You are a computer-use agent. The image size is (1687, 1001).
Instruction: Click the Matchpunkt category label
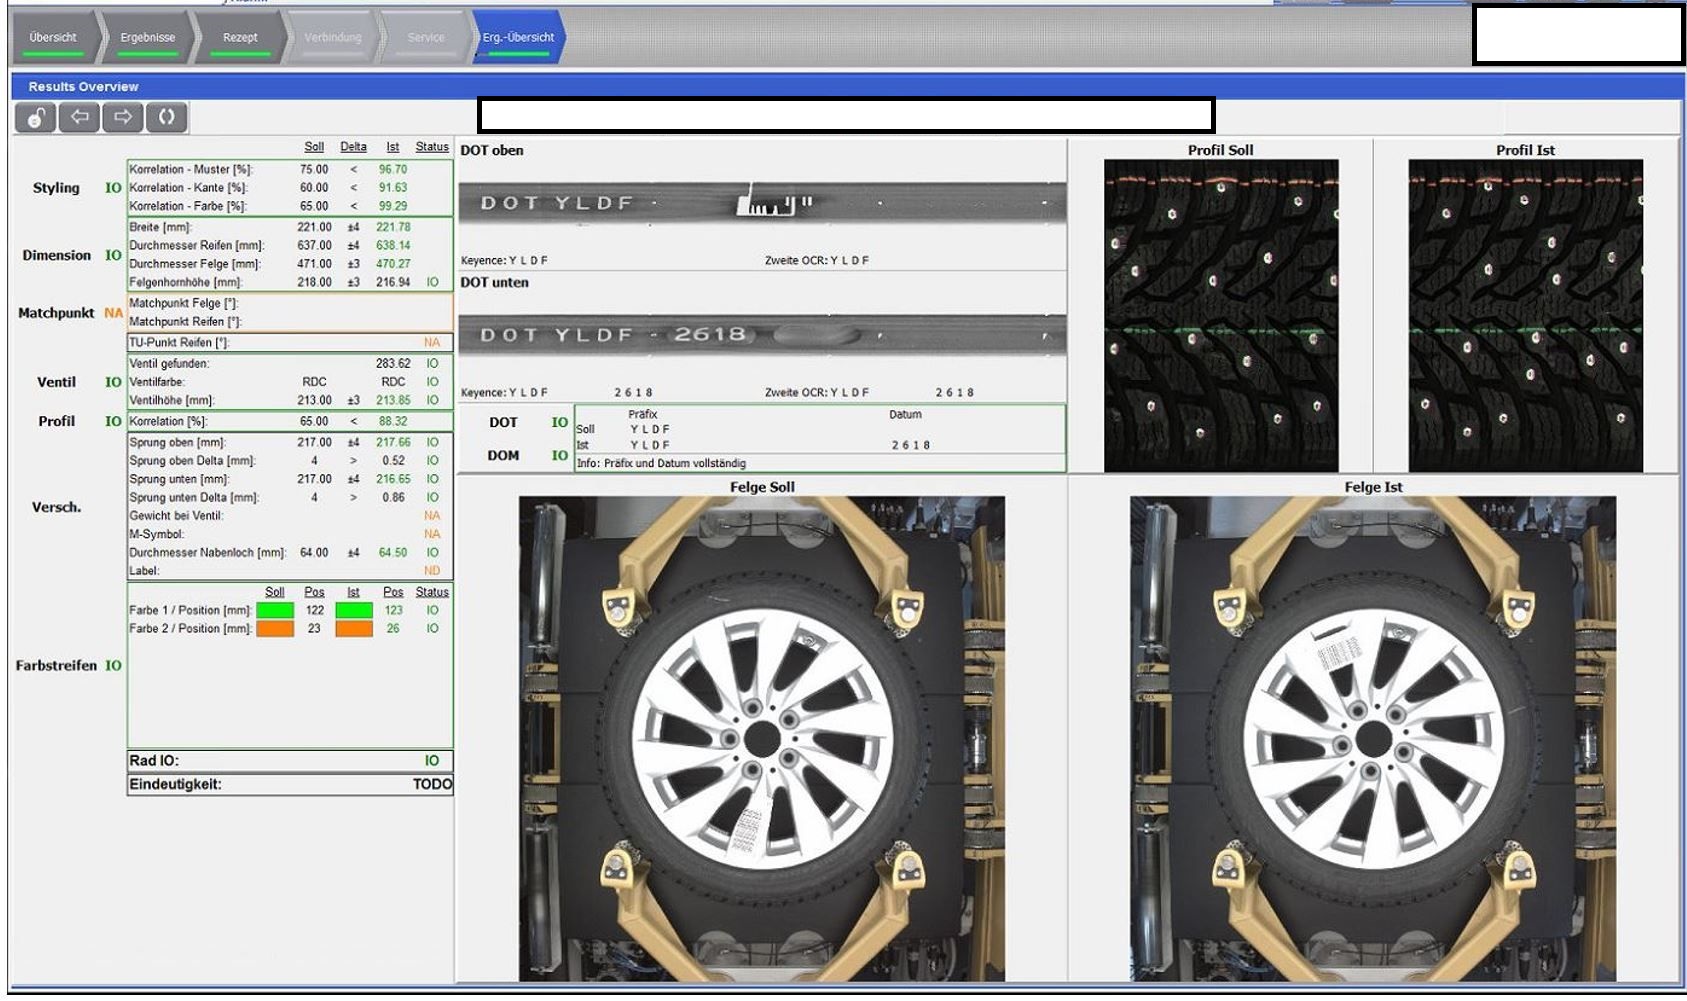pos(56,313)
